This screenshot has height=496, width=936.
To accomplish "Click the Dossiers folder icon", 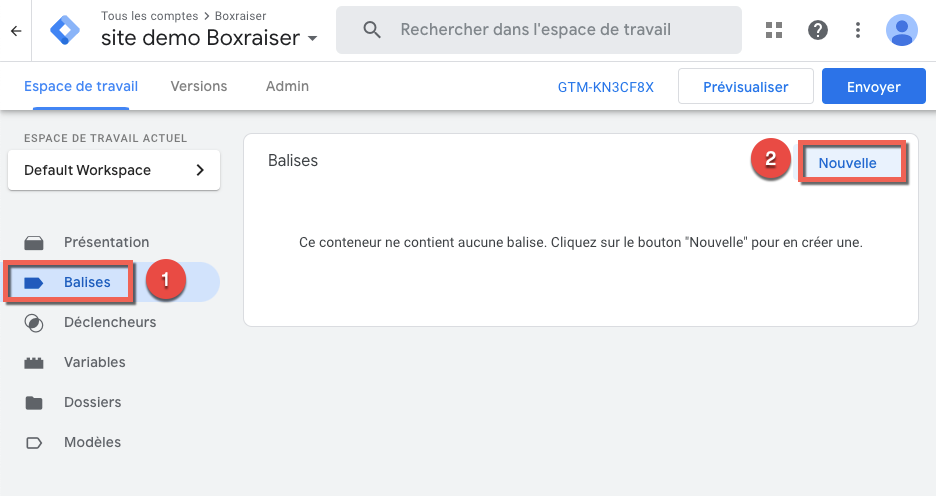I will (34, 402).
